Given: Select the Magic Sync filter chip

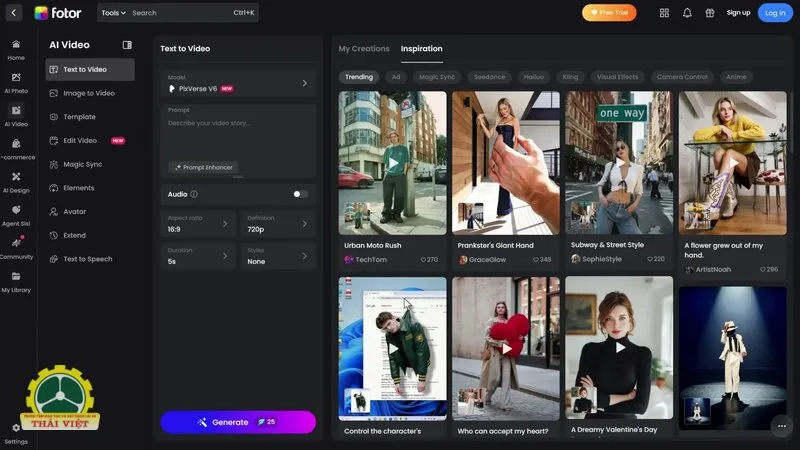Looking at the screenshot, I should (x=437, y=77).
